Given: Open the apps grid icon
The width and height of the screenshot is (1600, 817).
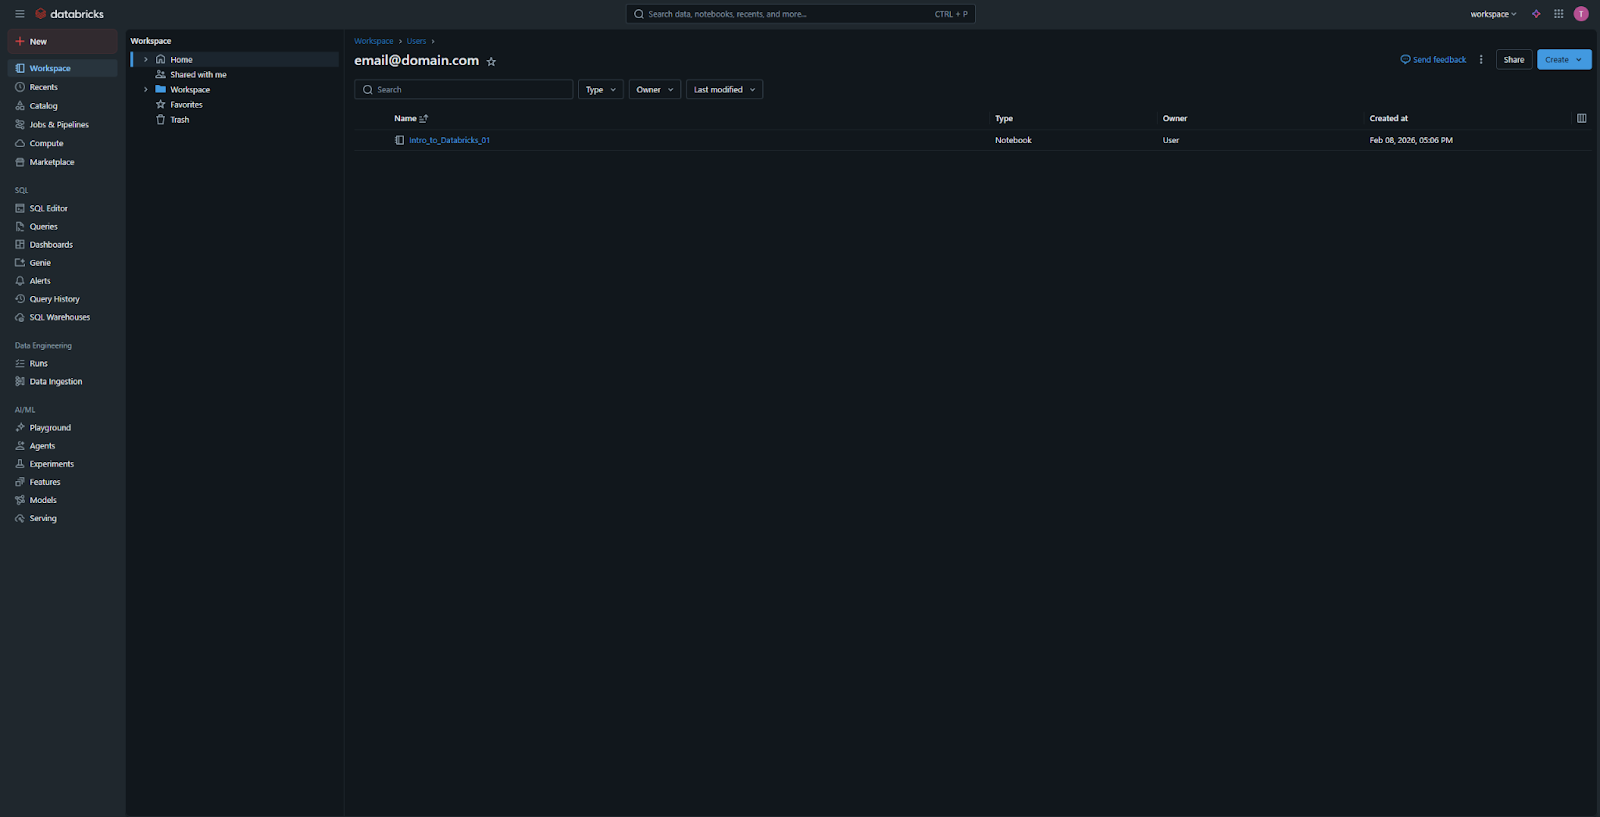Looking at the screenshot, I should click(1558, 14).
